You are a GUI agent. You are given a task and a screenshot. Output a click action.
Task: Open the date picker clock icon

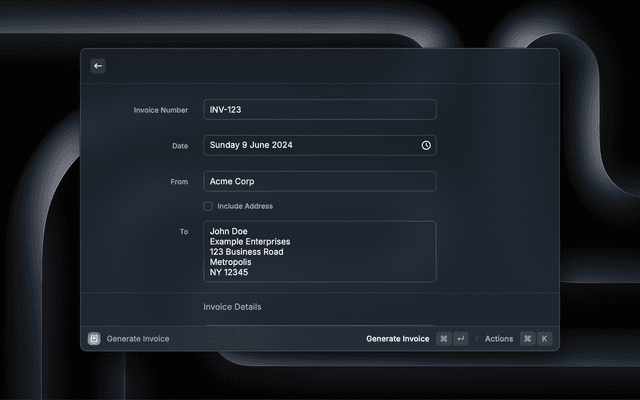click(x=426, y=145)
